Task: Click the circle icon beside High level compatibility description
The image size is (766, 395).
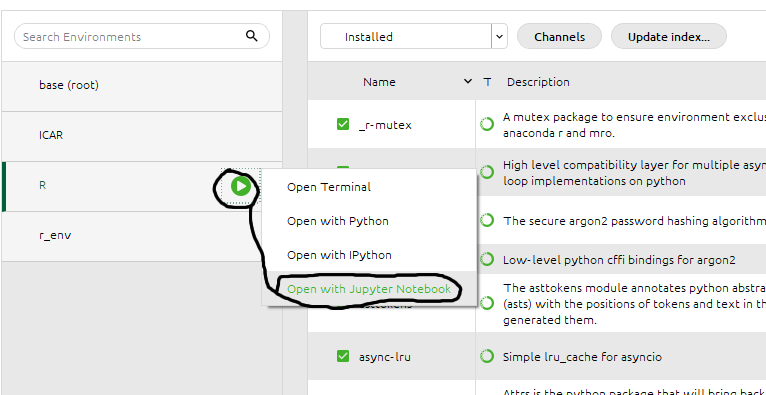Action: click(x=487, y=172)
